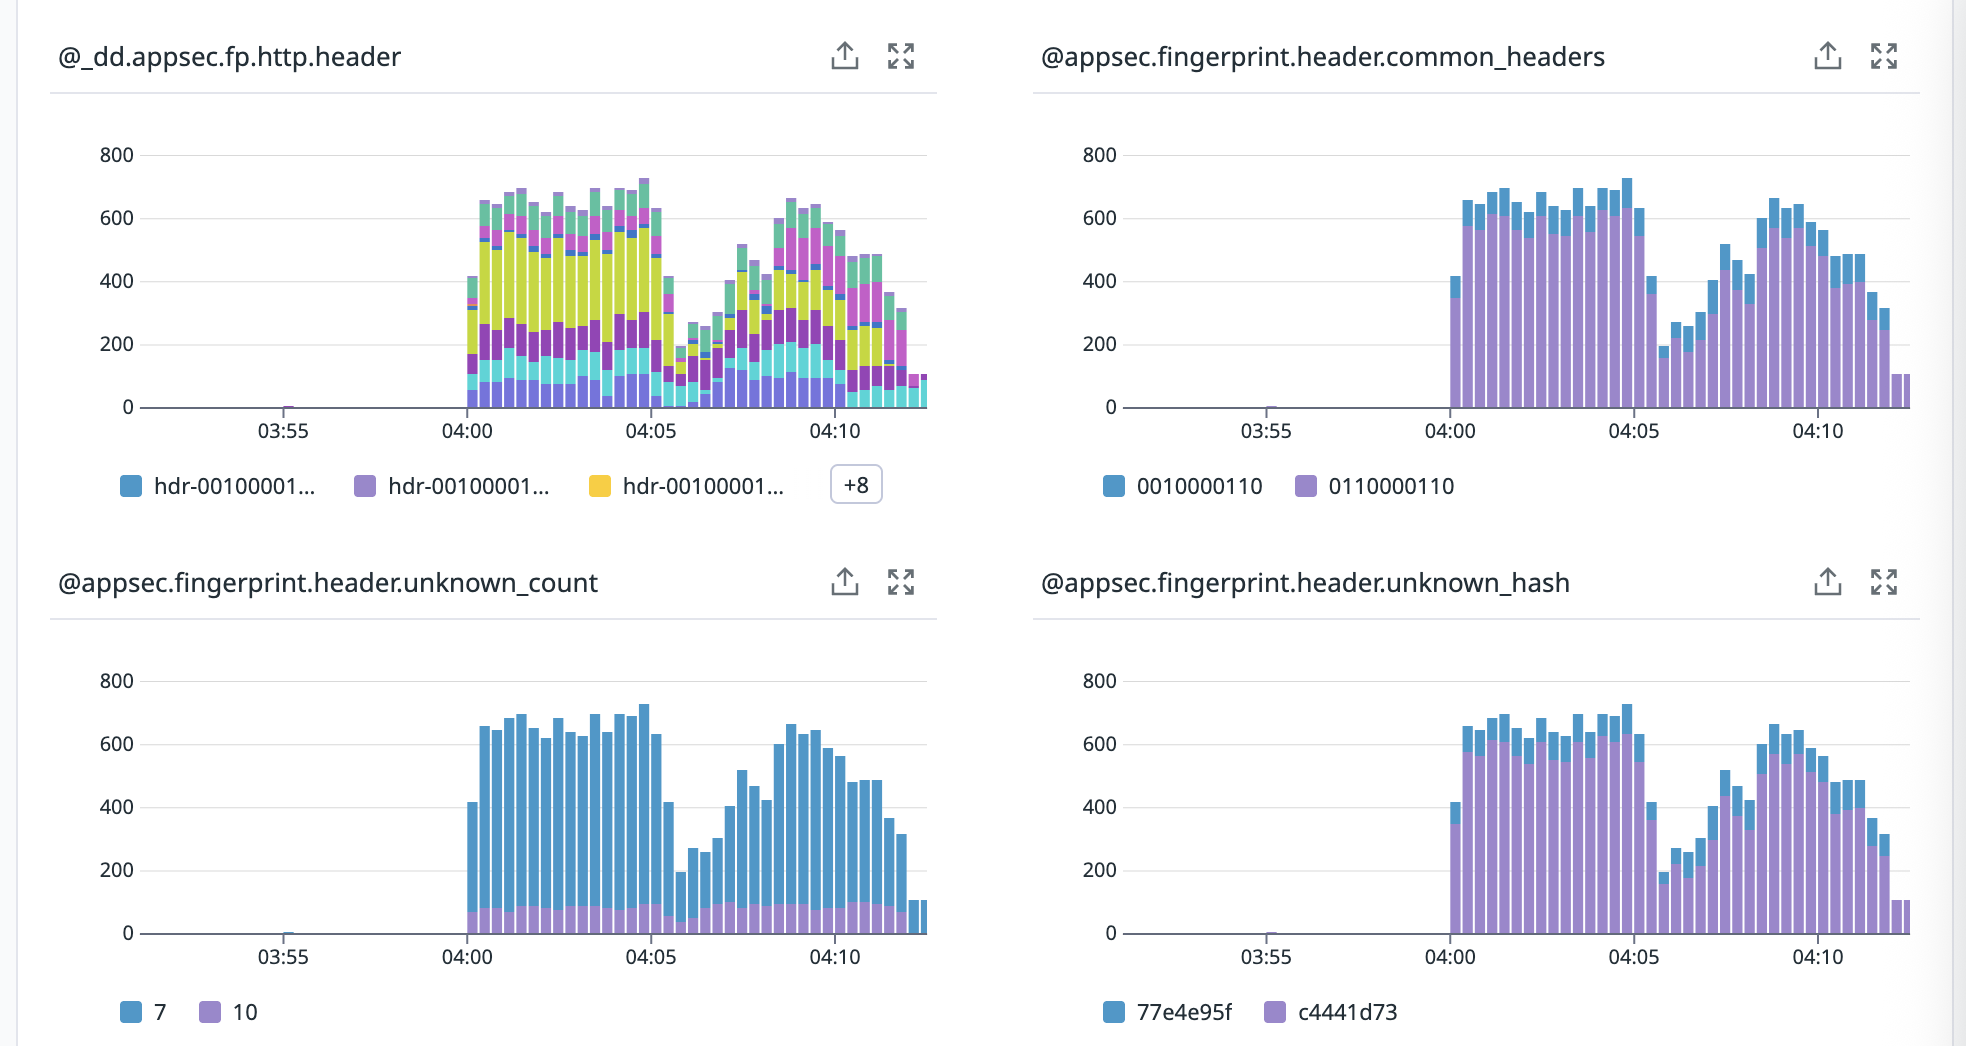Export the unknown_count chart
Image resolution: width=1966 pixels, height=1046 pixels.
tap(845, 582)
